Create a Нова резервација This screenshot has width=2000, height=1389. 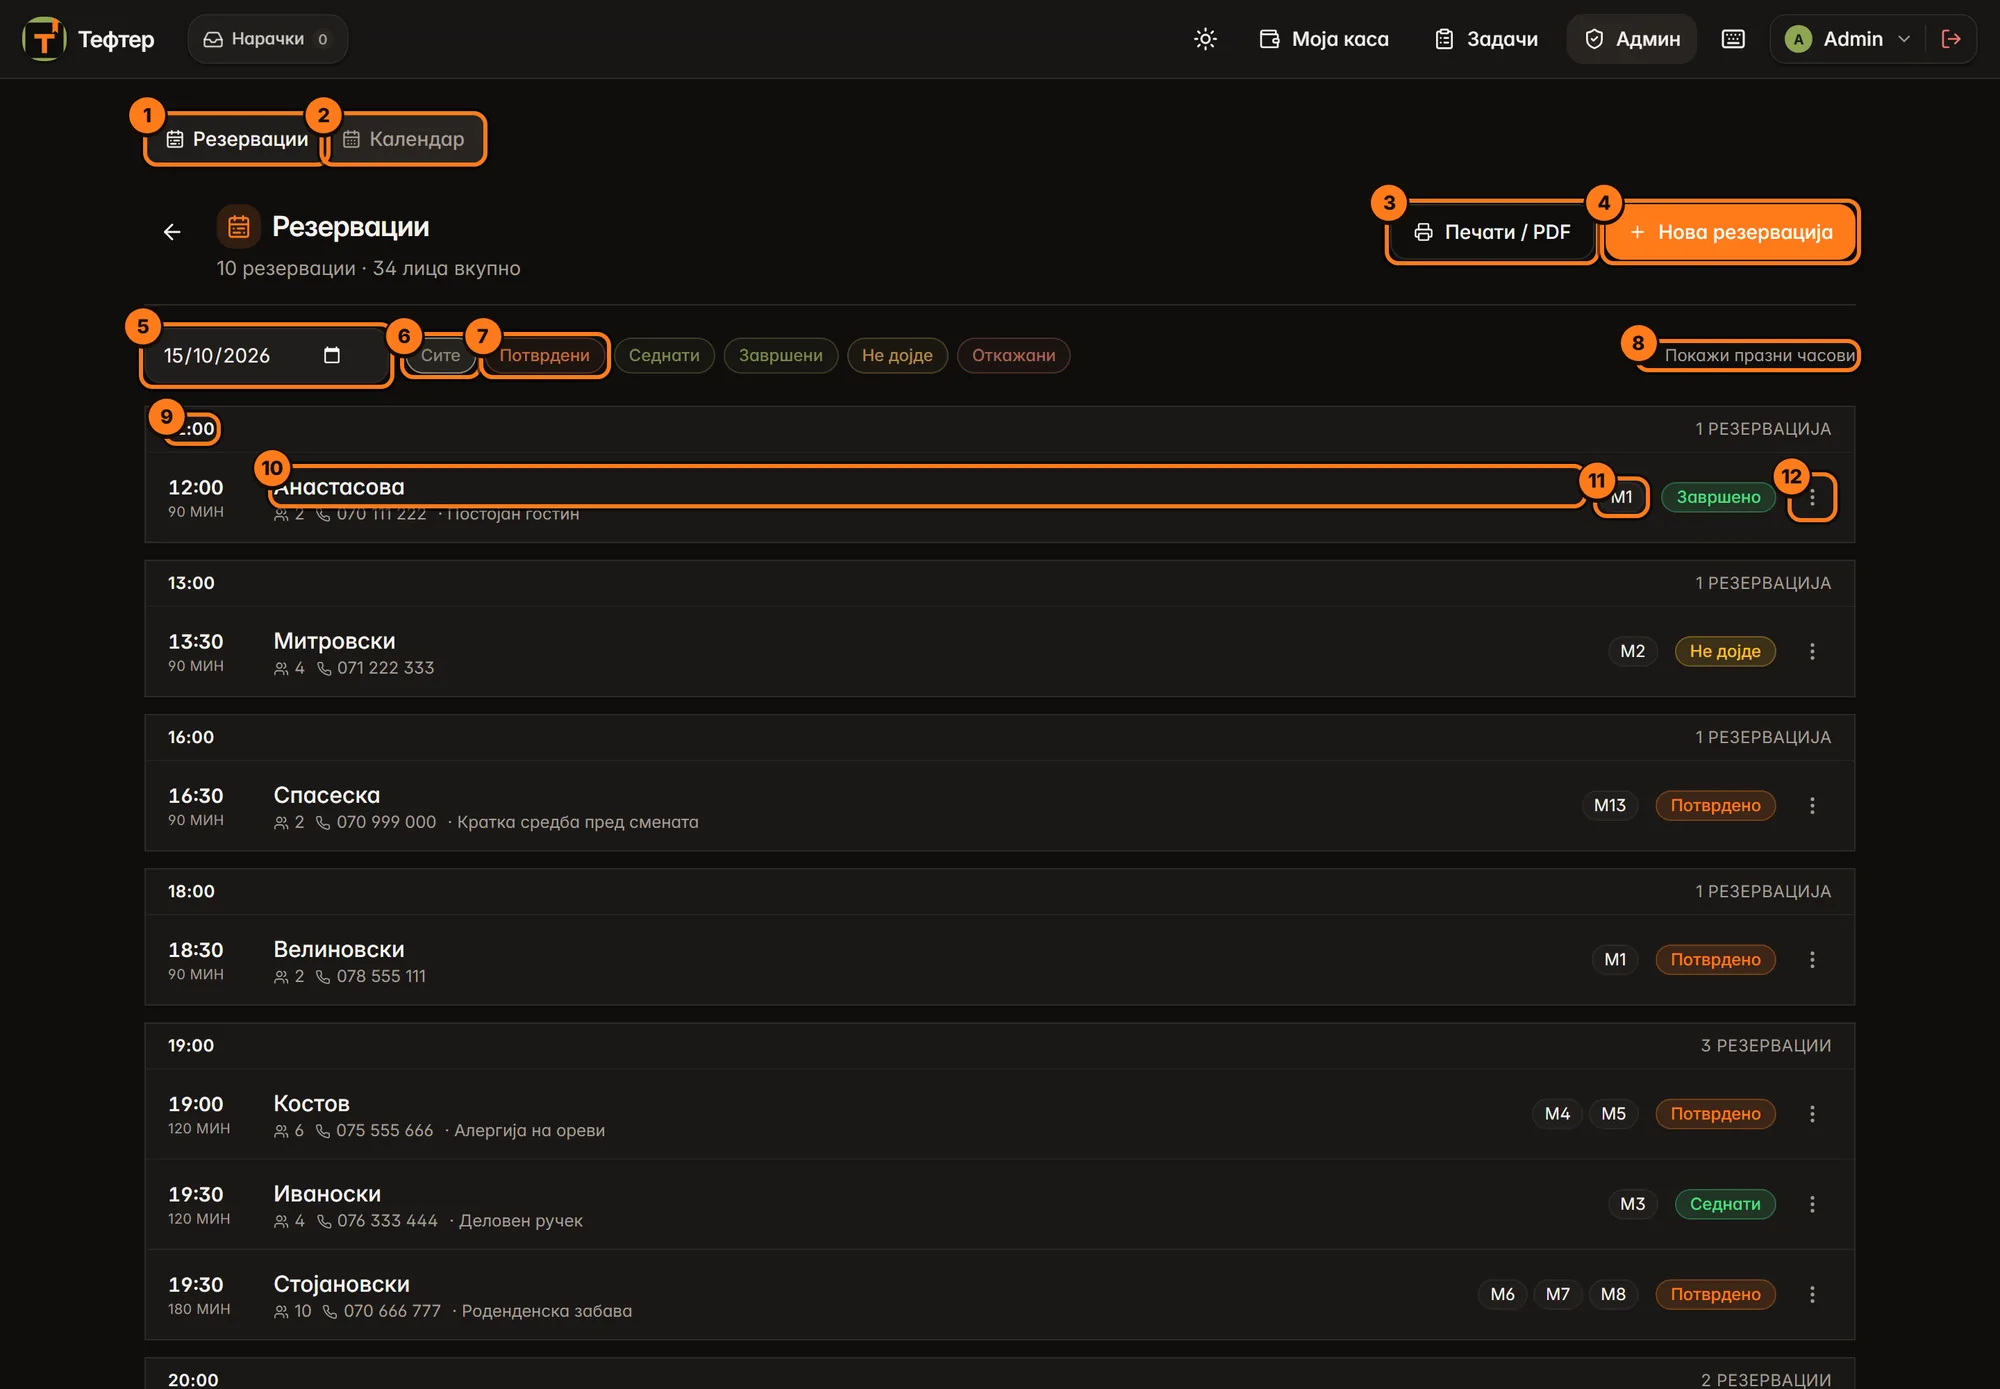[1731, 232]
